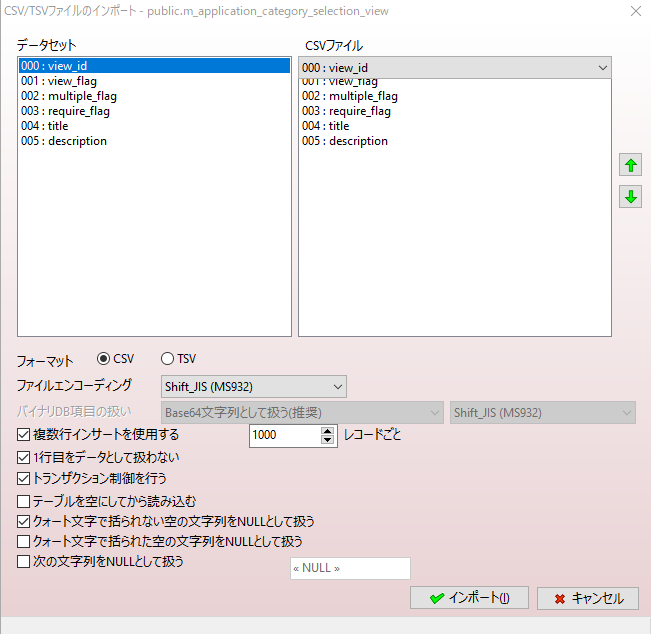651x634 pixels.
Task: Click the « NULL » text input field
Action: (x=349, y=568)
